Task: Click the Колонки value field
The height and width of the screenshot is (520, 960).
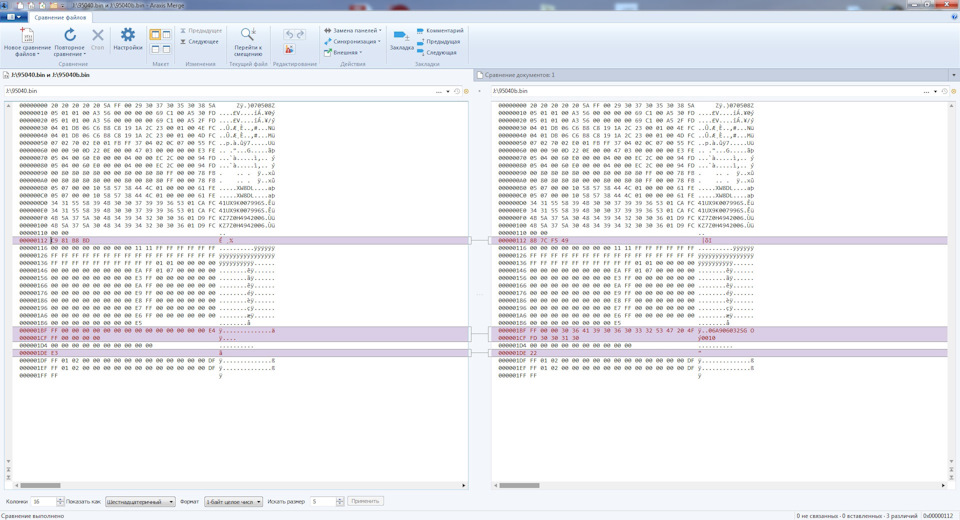Action: 43,501
